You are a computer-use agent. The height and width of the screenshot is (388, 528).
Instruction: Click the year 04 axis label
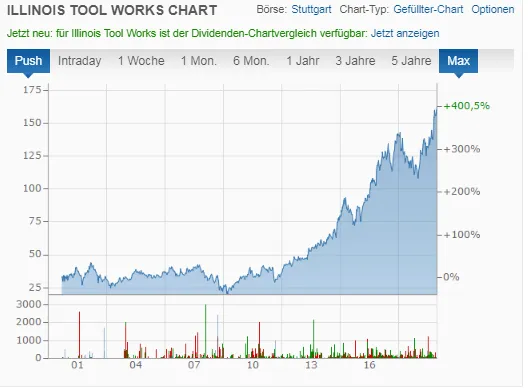point(136,365)
